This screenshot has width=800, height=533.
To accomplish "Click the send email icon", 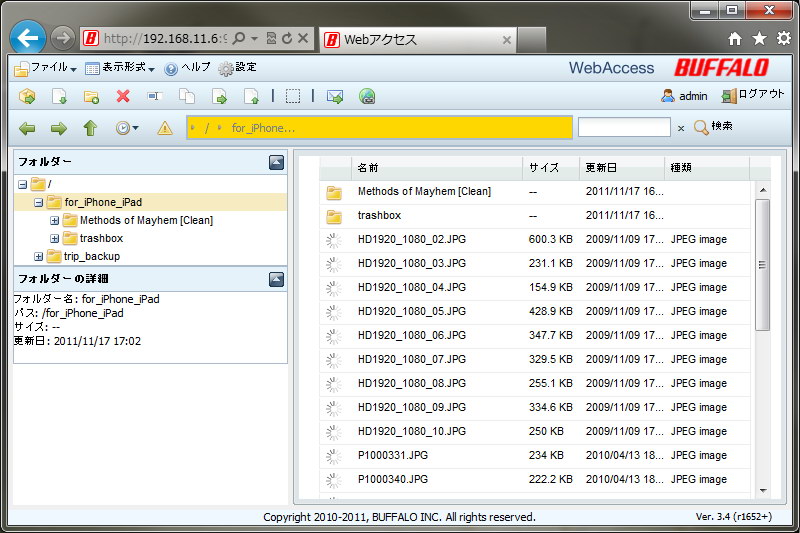I will 335,96.
